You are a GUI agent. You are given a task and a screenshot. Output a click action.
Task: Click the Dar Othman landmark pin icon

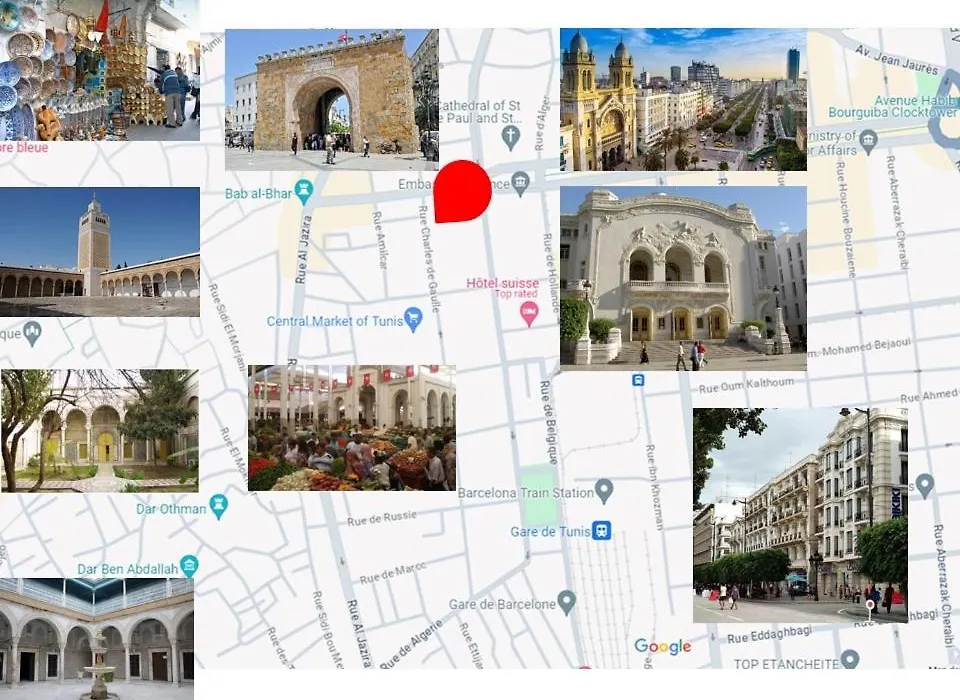219,507
